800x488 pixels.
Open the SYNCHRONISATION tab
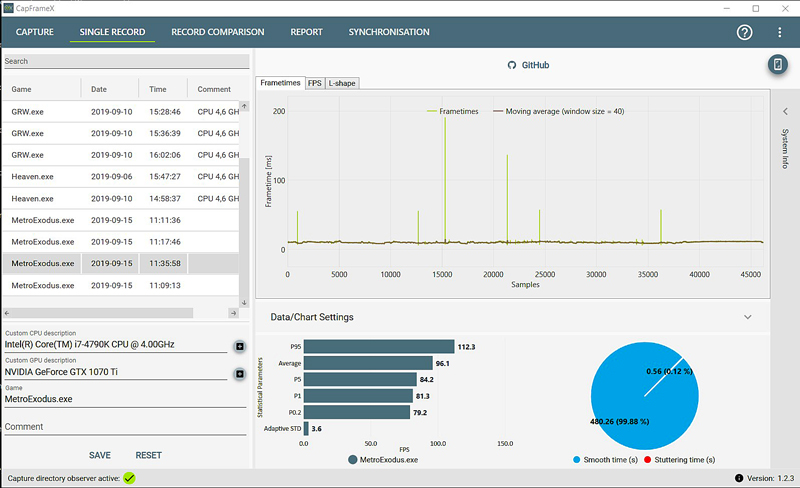coord(389,32)
